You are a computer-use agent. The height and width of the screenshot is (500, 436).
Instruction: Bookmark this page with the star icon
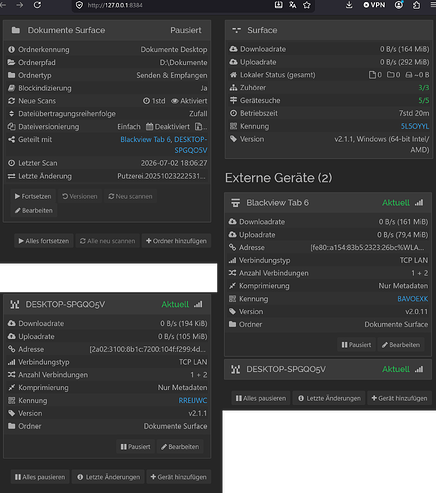coord(307,5)
